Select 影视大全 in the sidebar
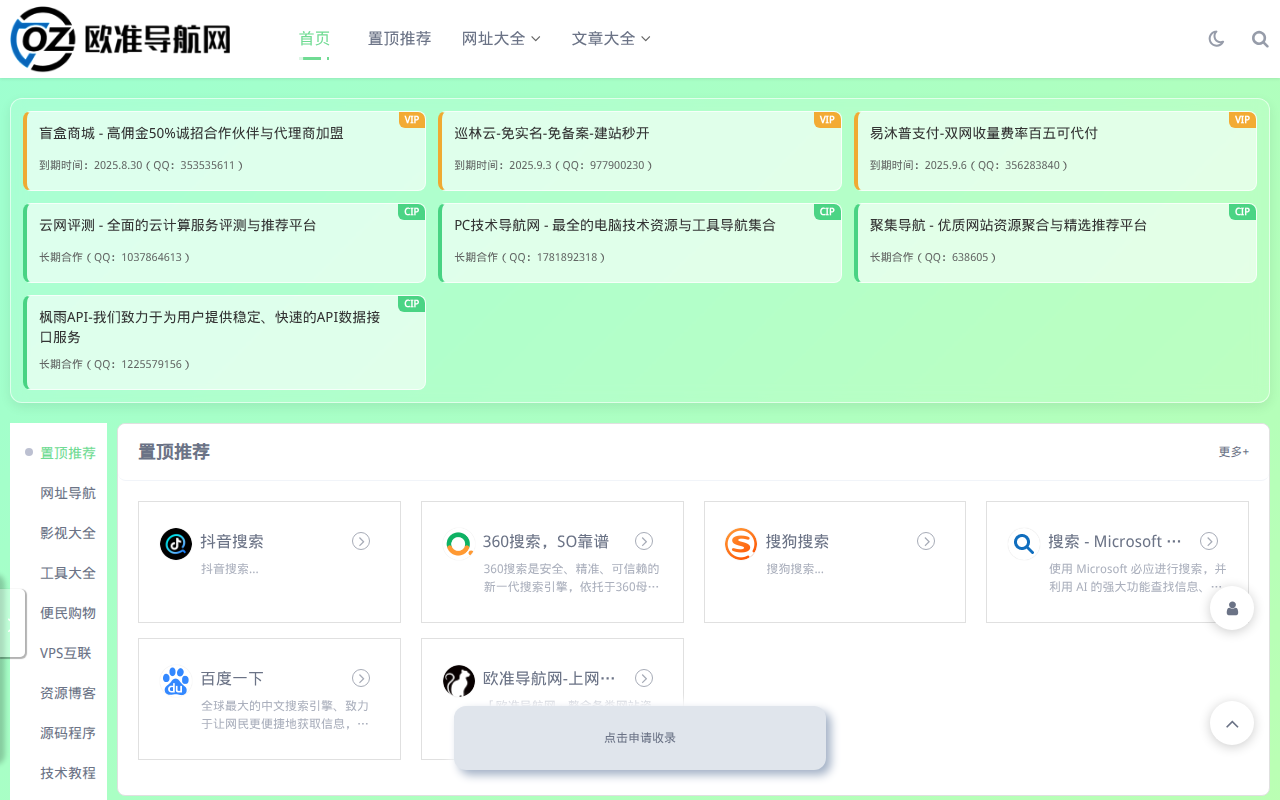1280x800 pixels. click(68, 533)
